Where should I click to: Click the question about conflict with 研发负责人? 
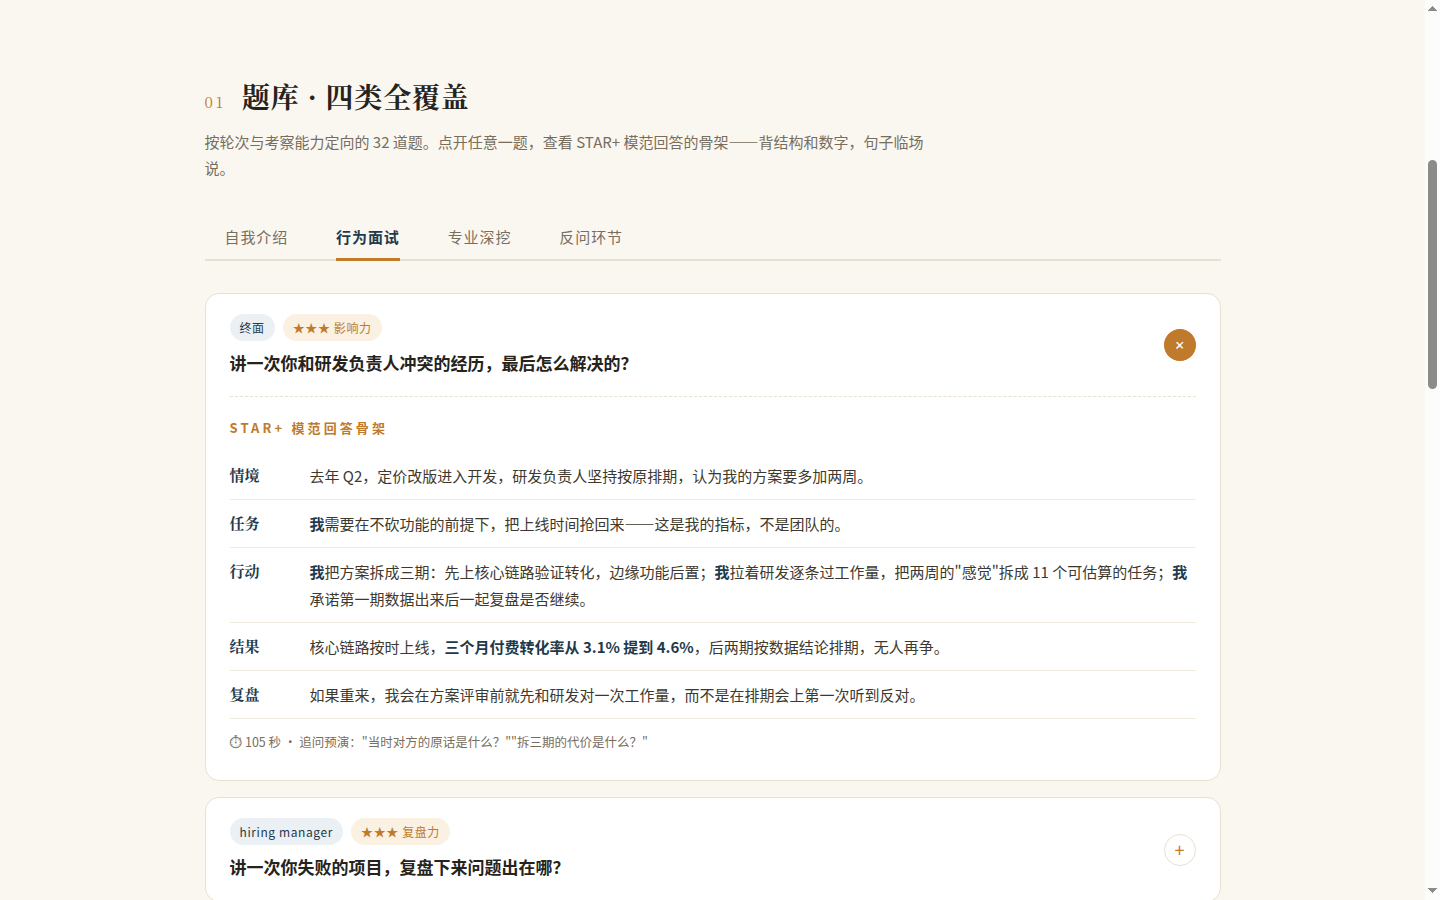(x=430, y=364)
